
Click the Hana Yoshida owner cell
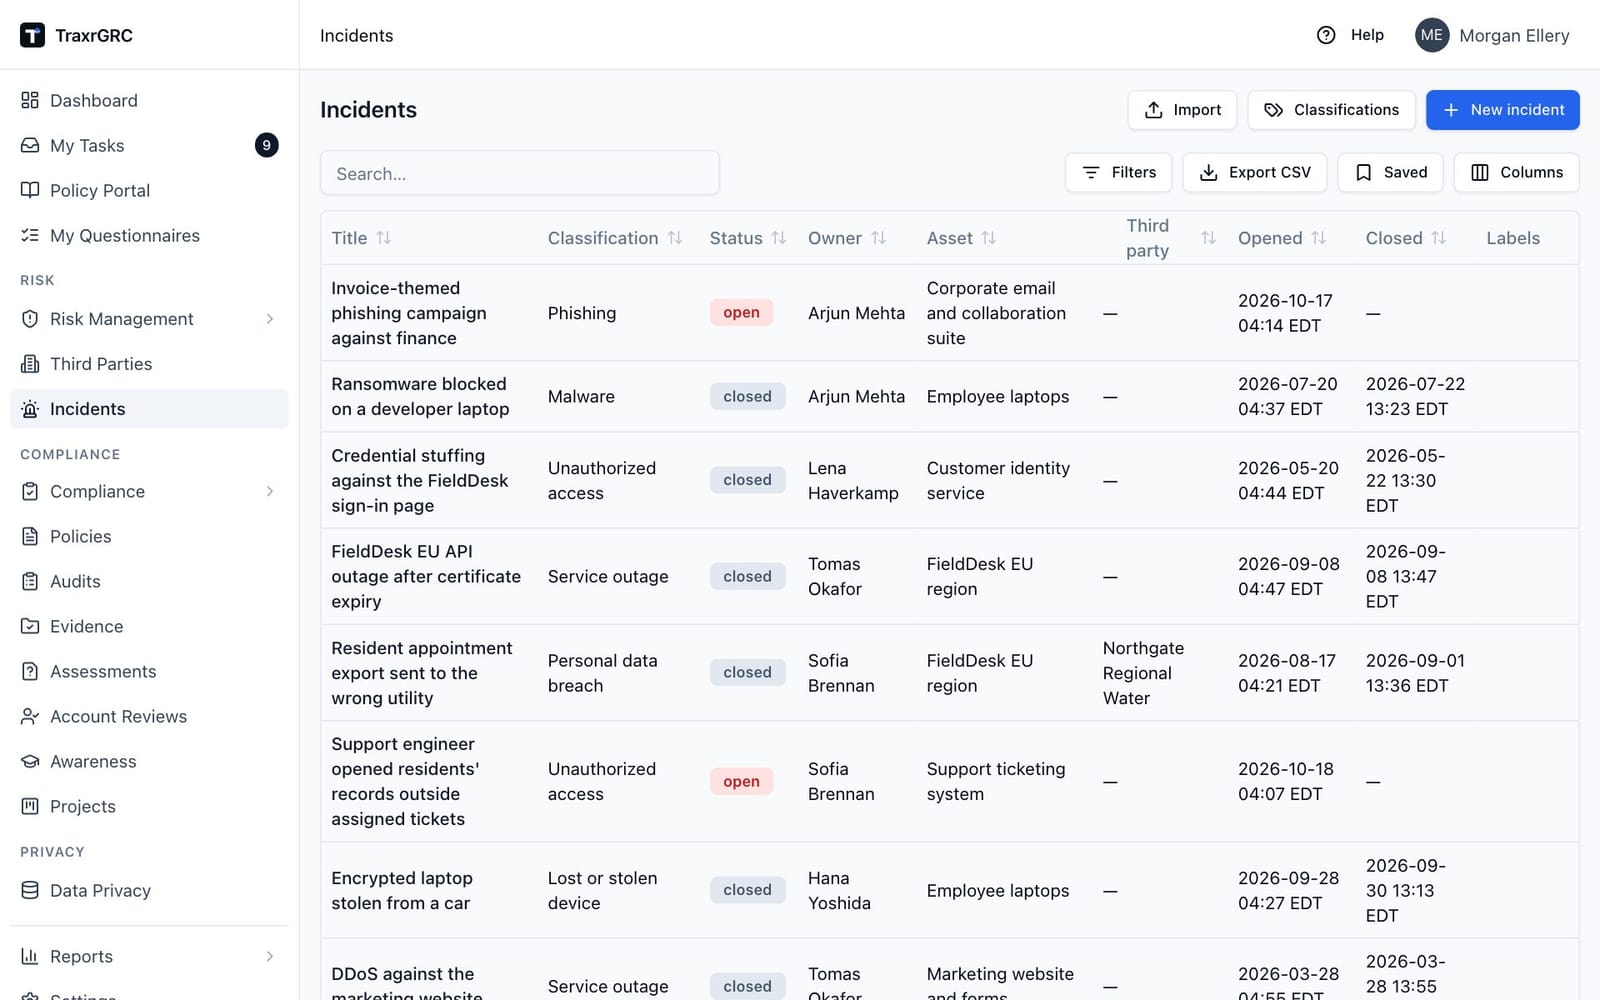(839, 890)
